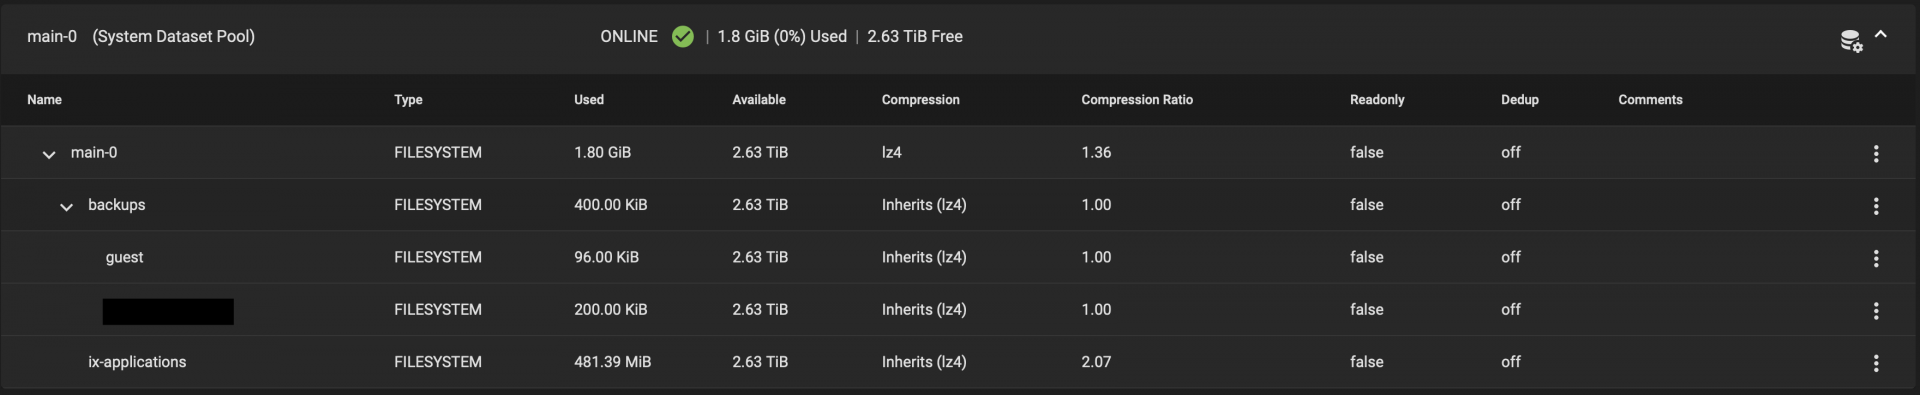This screenshot has width=1920, height=395.
Task: Collapse the main-0 dataset tree node
Action: (x=48, y=154)
